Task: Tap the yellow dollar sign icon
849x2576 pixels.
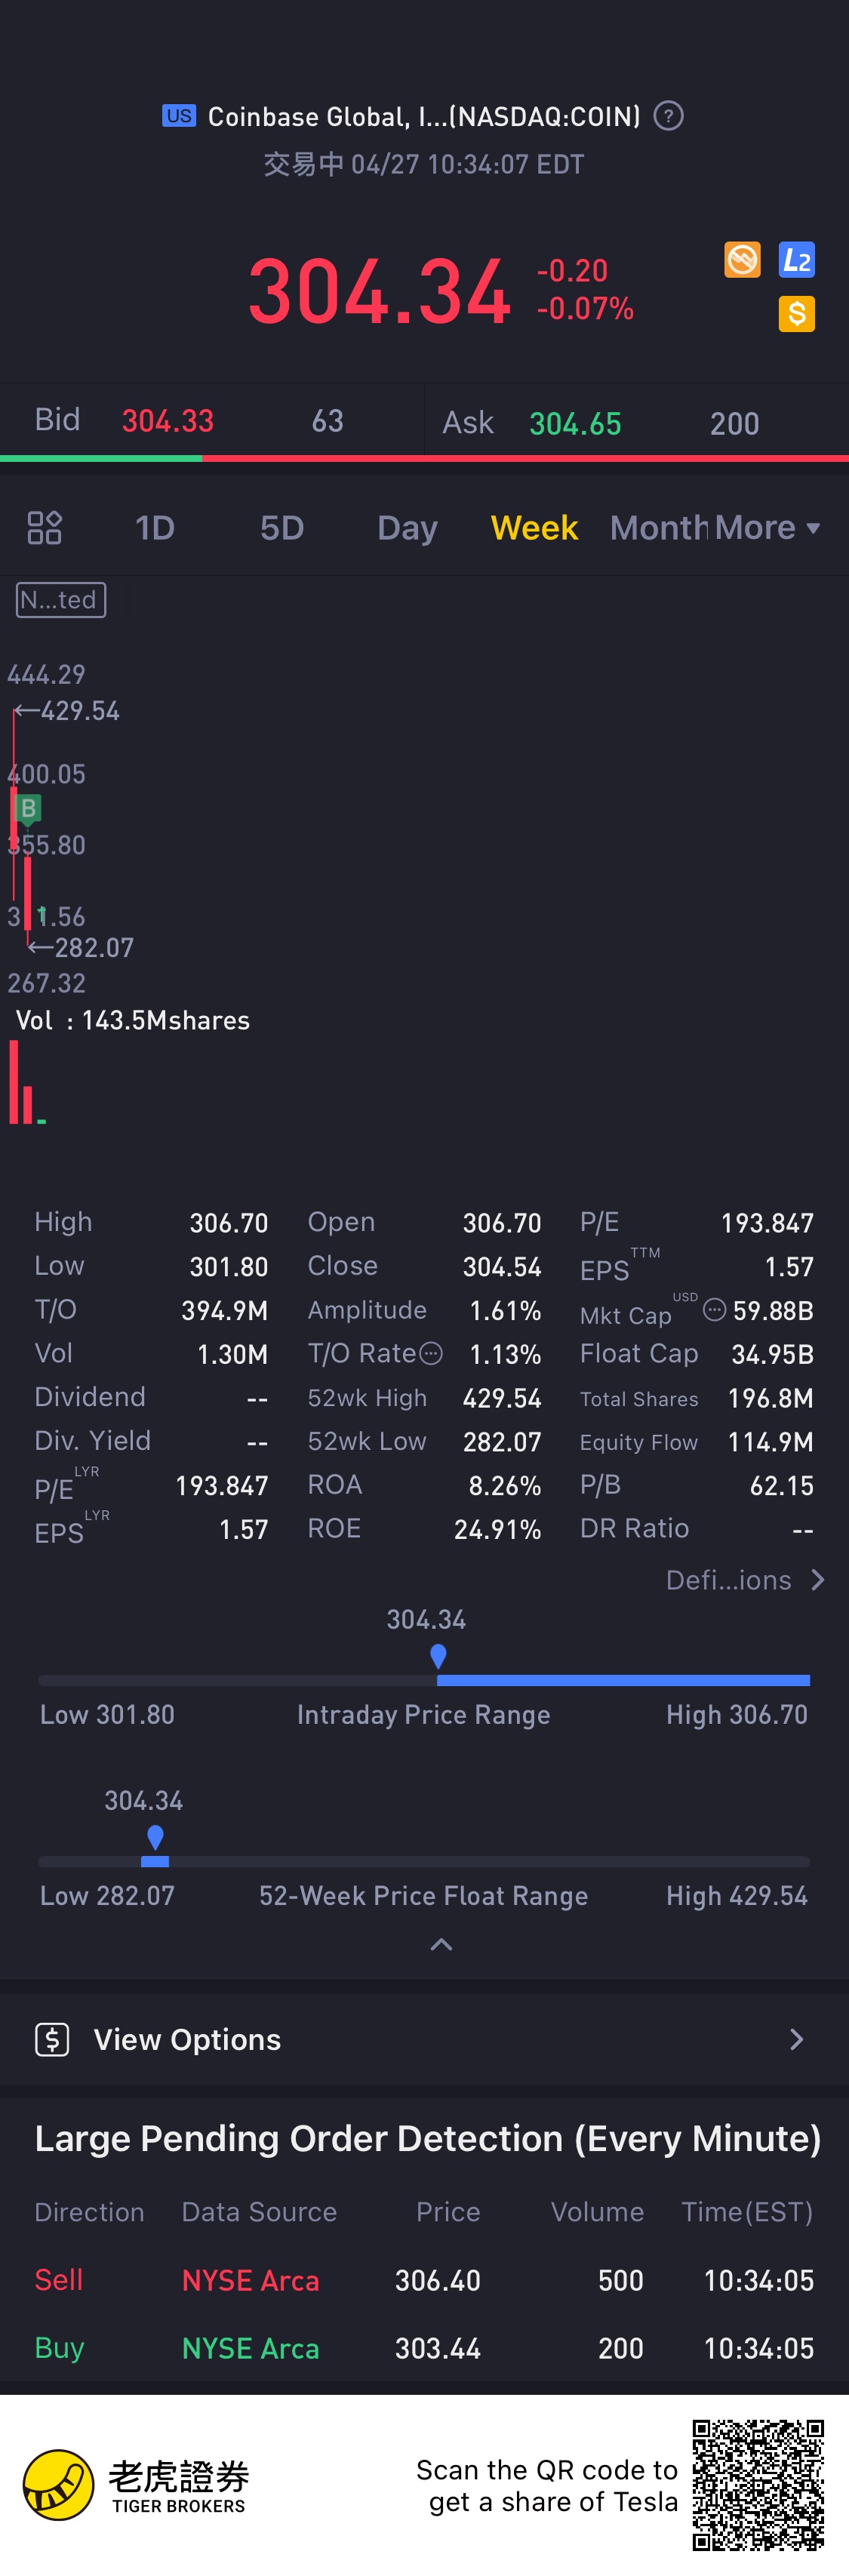Action: coord(796,314)
